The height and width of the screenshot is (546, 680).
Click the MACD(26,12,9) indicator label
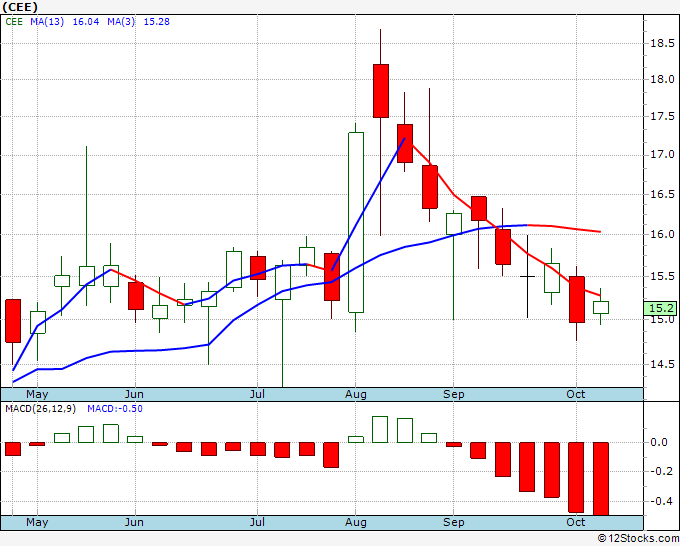click(40, 409)
